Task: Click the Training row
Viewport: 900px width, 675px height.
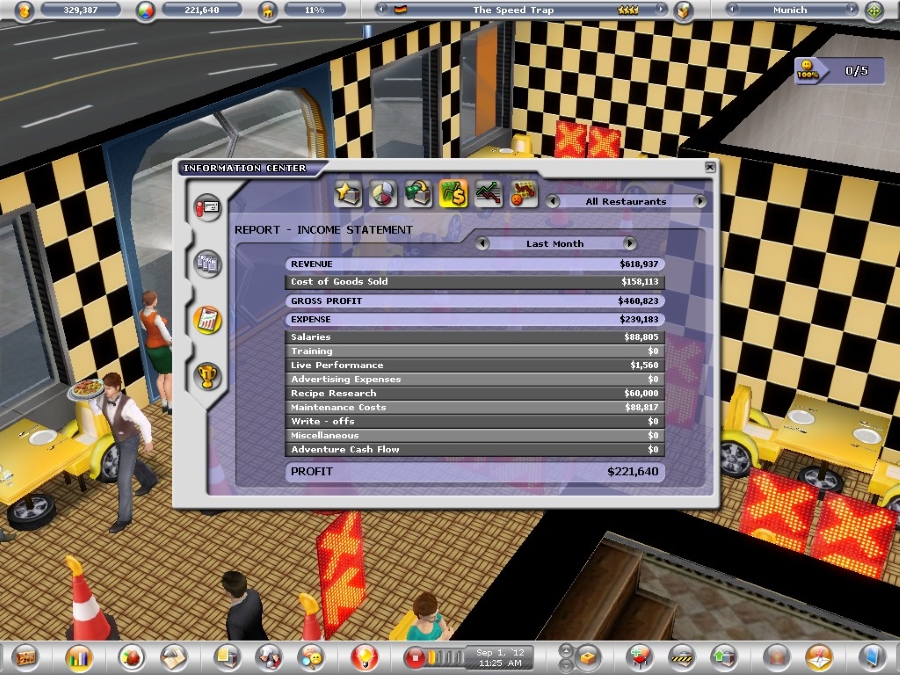Action: click(475, 351)
